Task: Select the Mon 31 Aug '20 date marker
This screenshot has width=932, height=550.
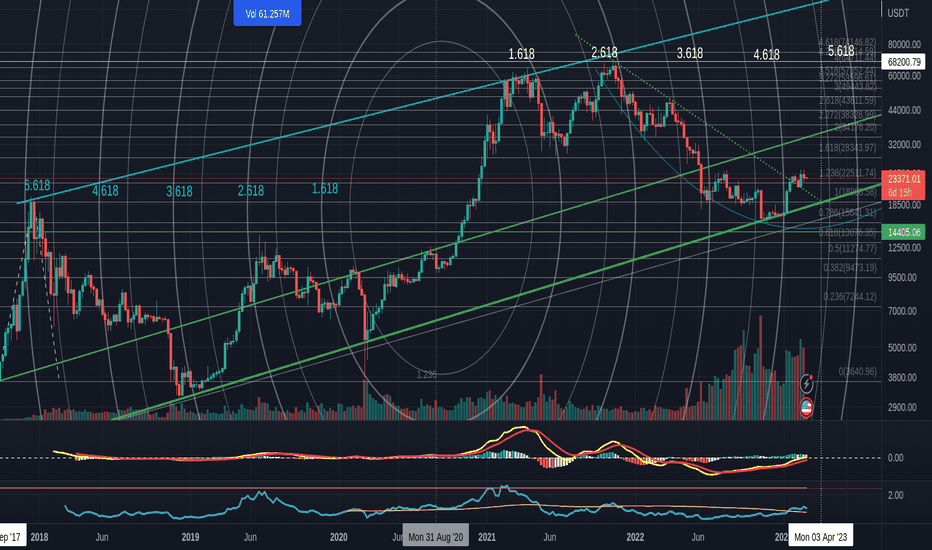Action: point(436,537)
